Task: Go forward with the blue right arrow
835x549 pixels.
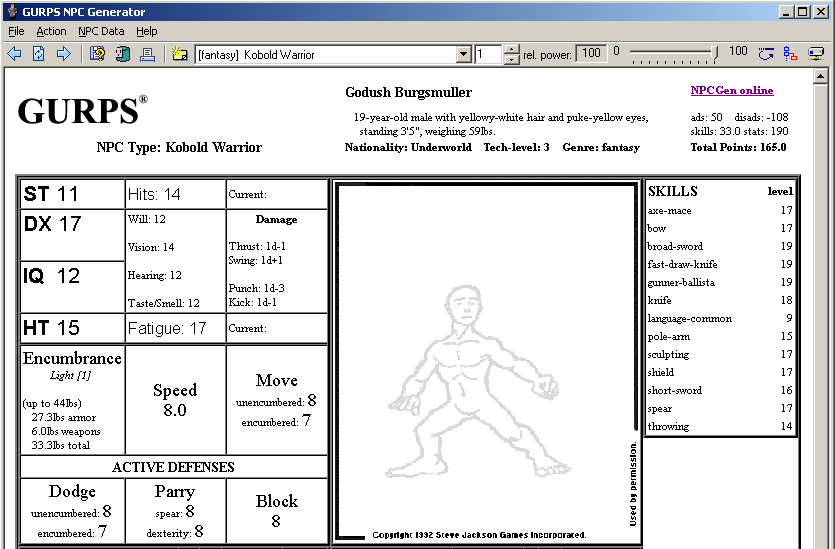Action: click(x=64, y=54)
